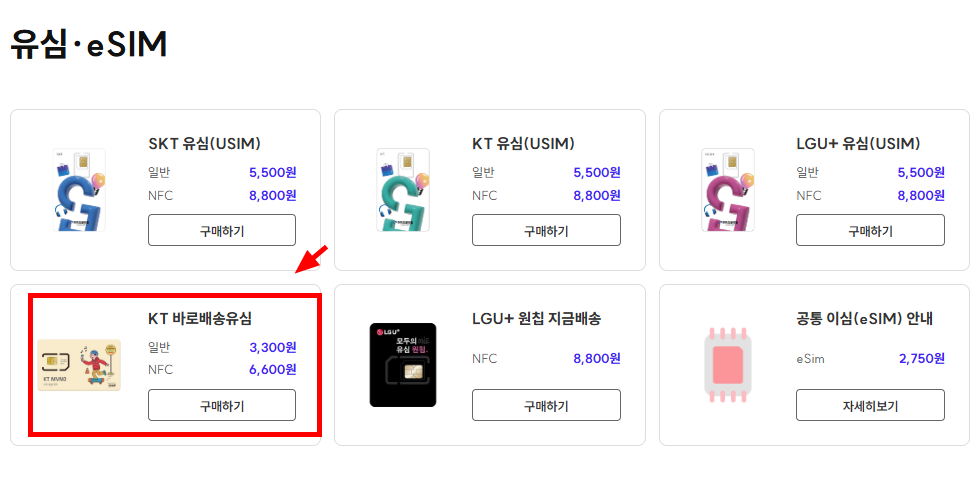Select the KT 바로배송유심 title
This screenshot has height=478, width=980.
click(200, 319)
